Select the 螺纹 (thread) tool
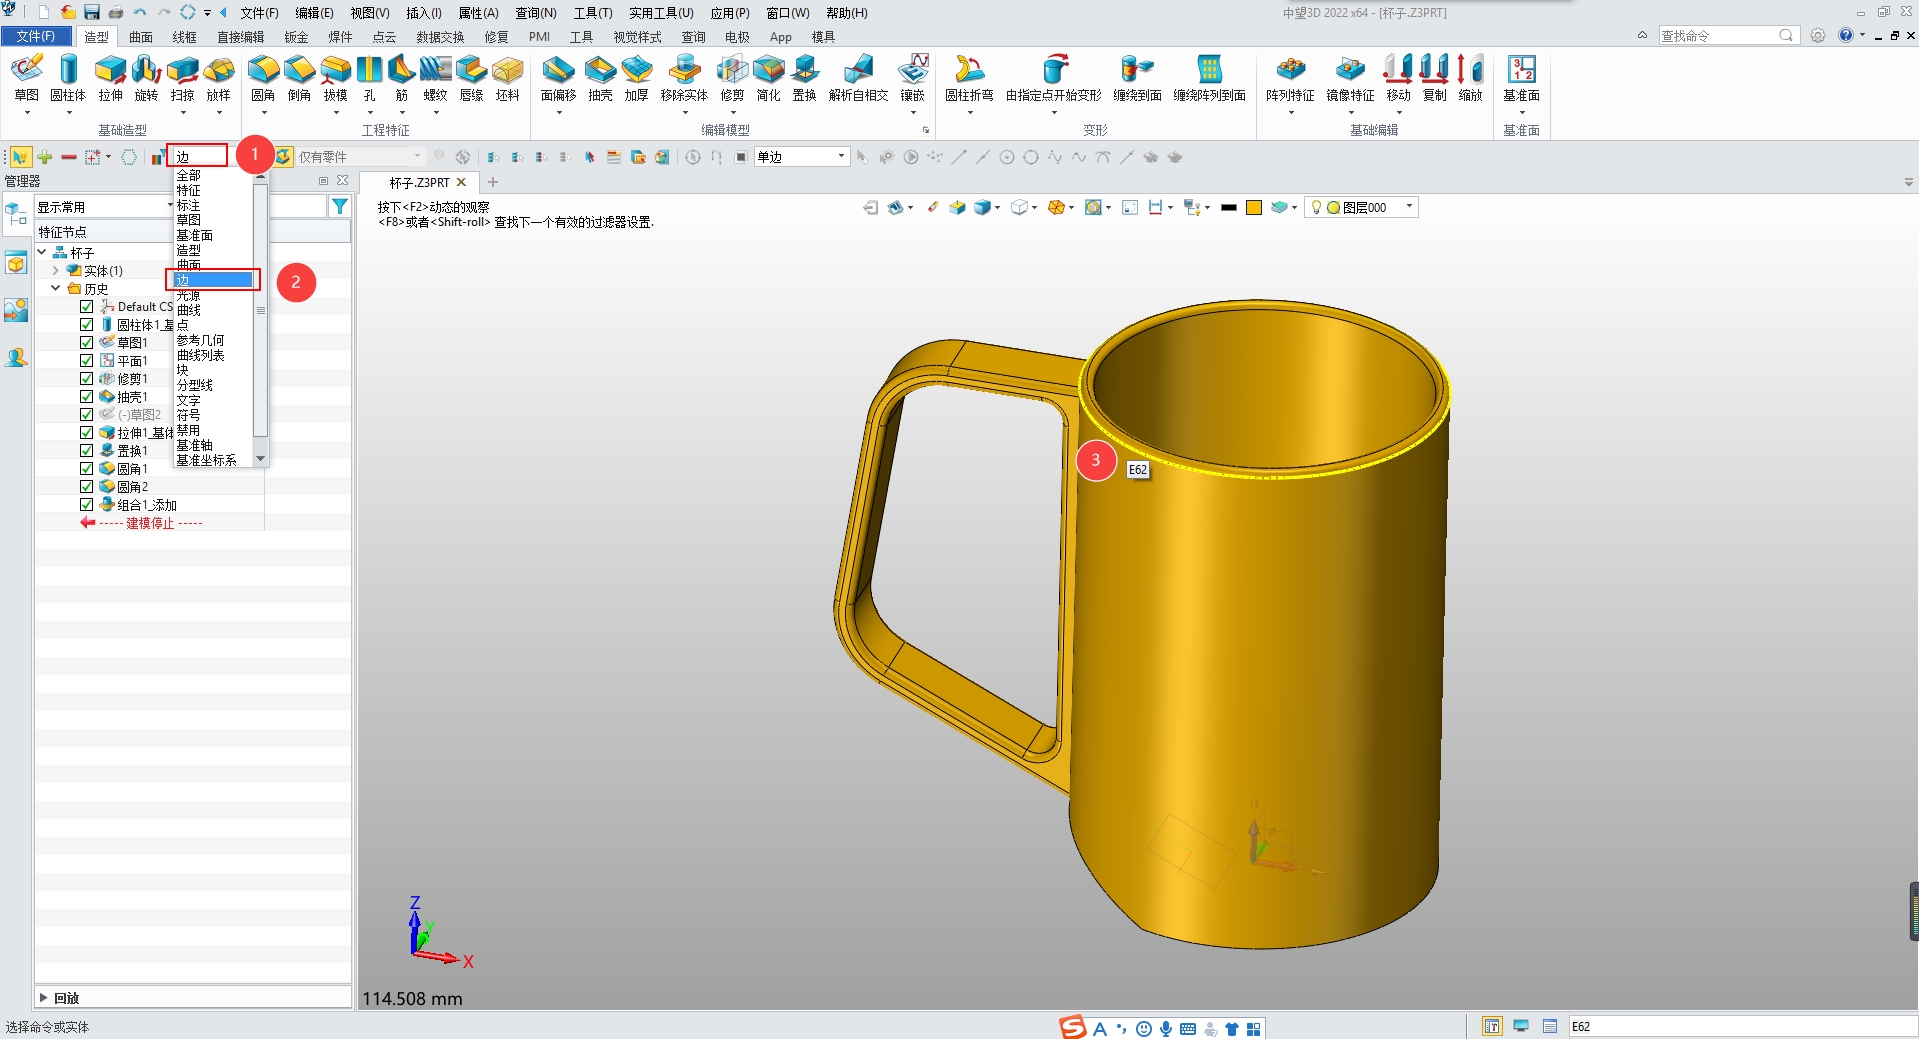 (435, 80)
